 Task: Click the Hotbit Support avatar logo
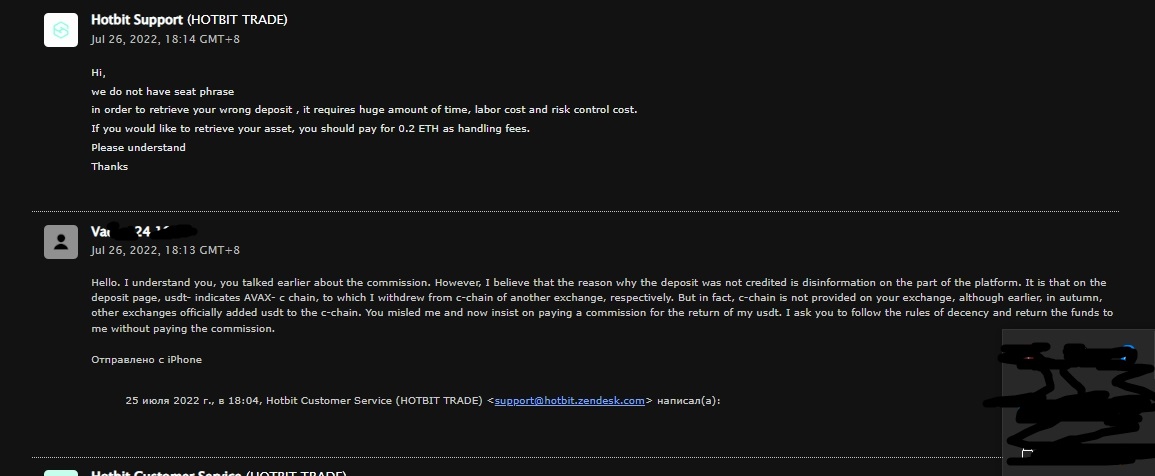click(x=61, y=30)
